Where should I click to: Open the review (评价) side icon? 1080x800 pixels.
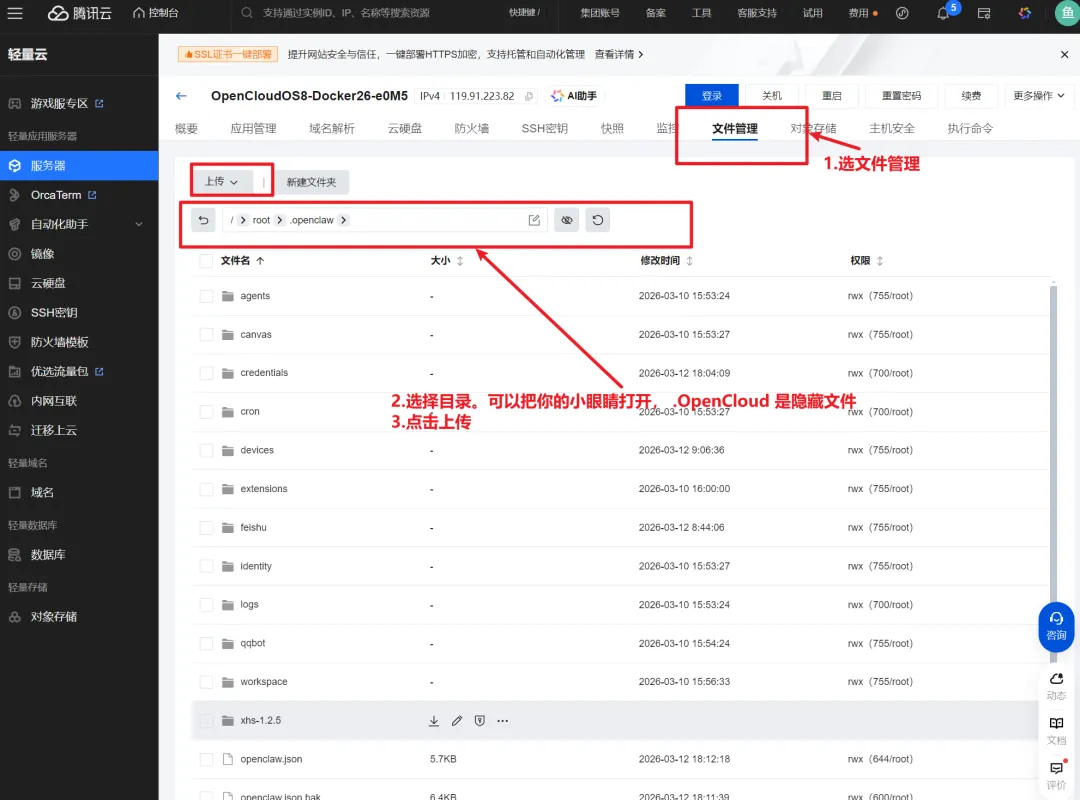tap(1056, 775)
